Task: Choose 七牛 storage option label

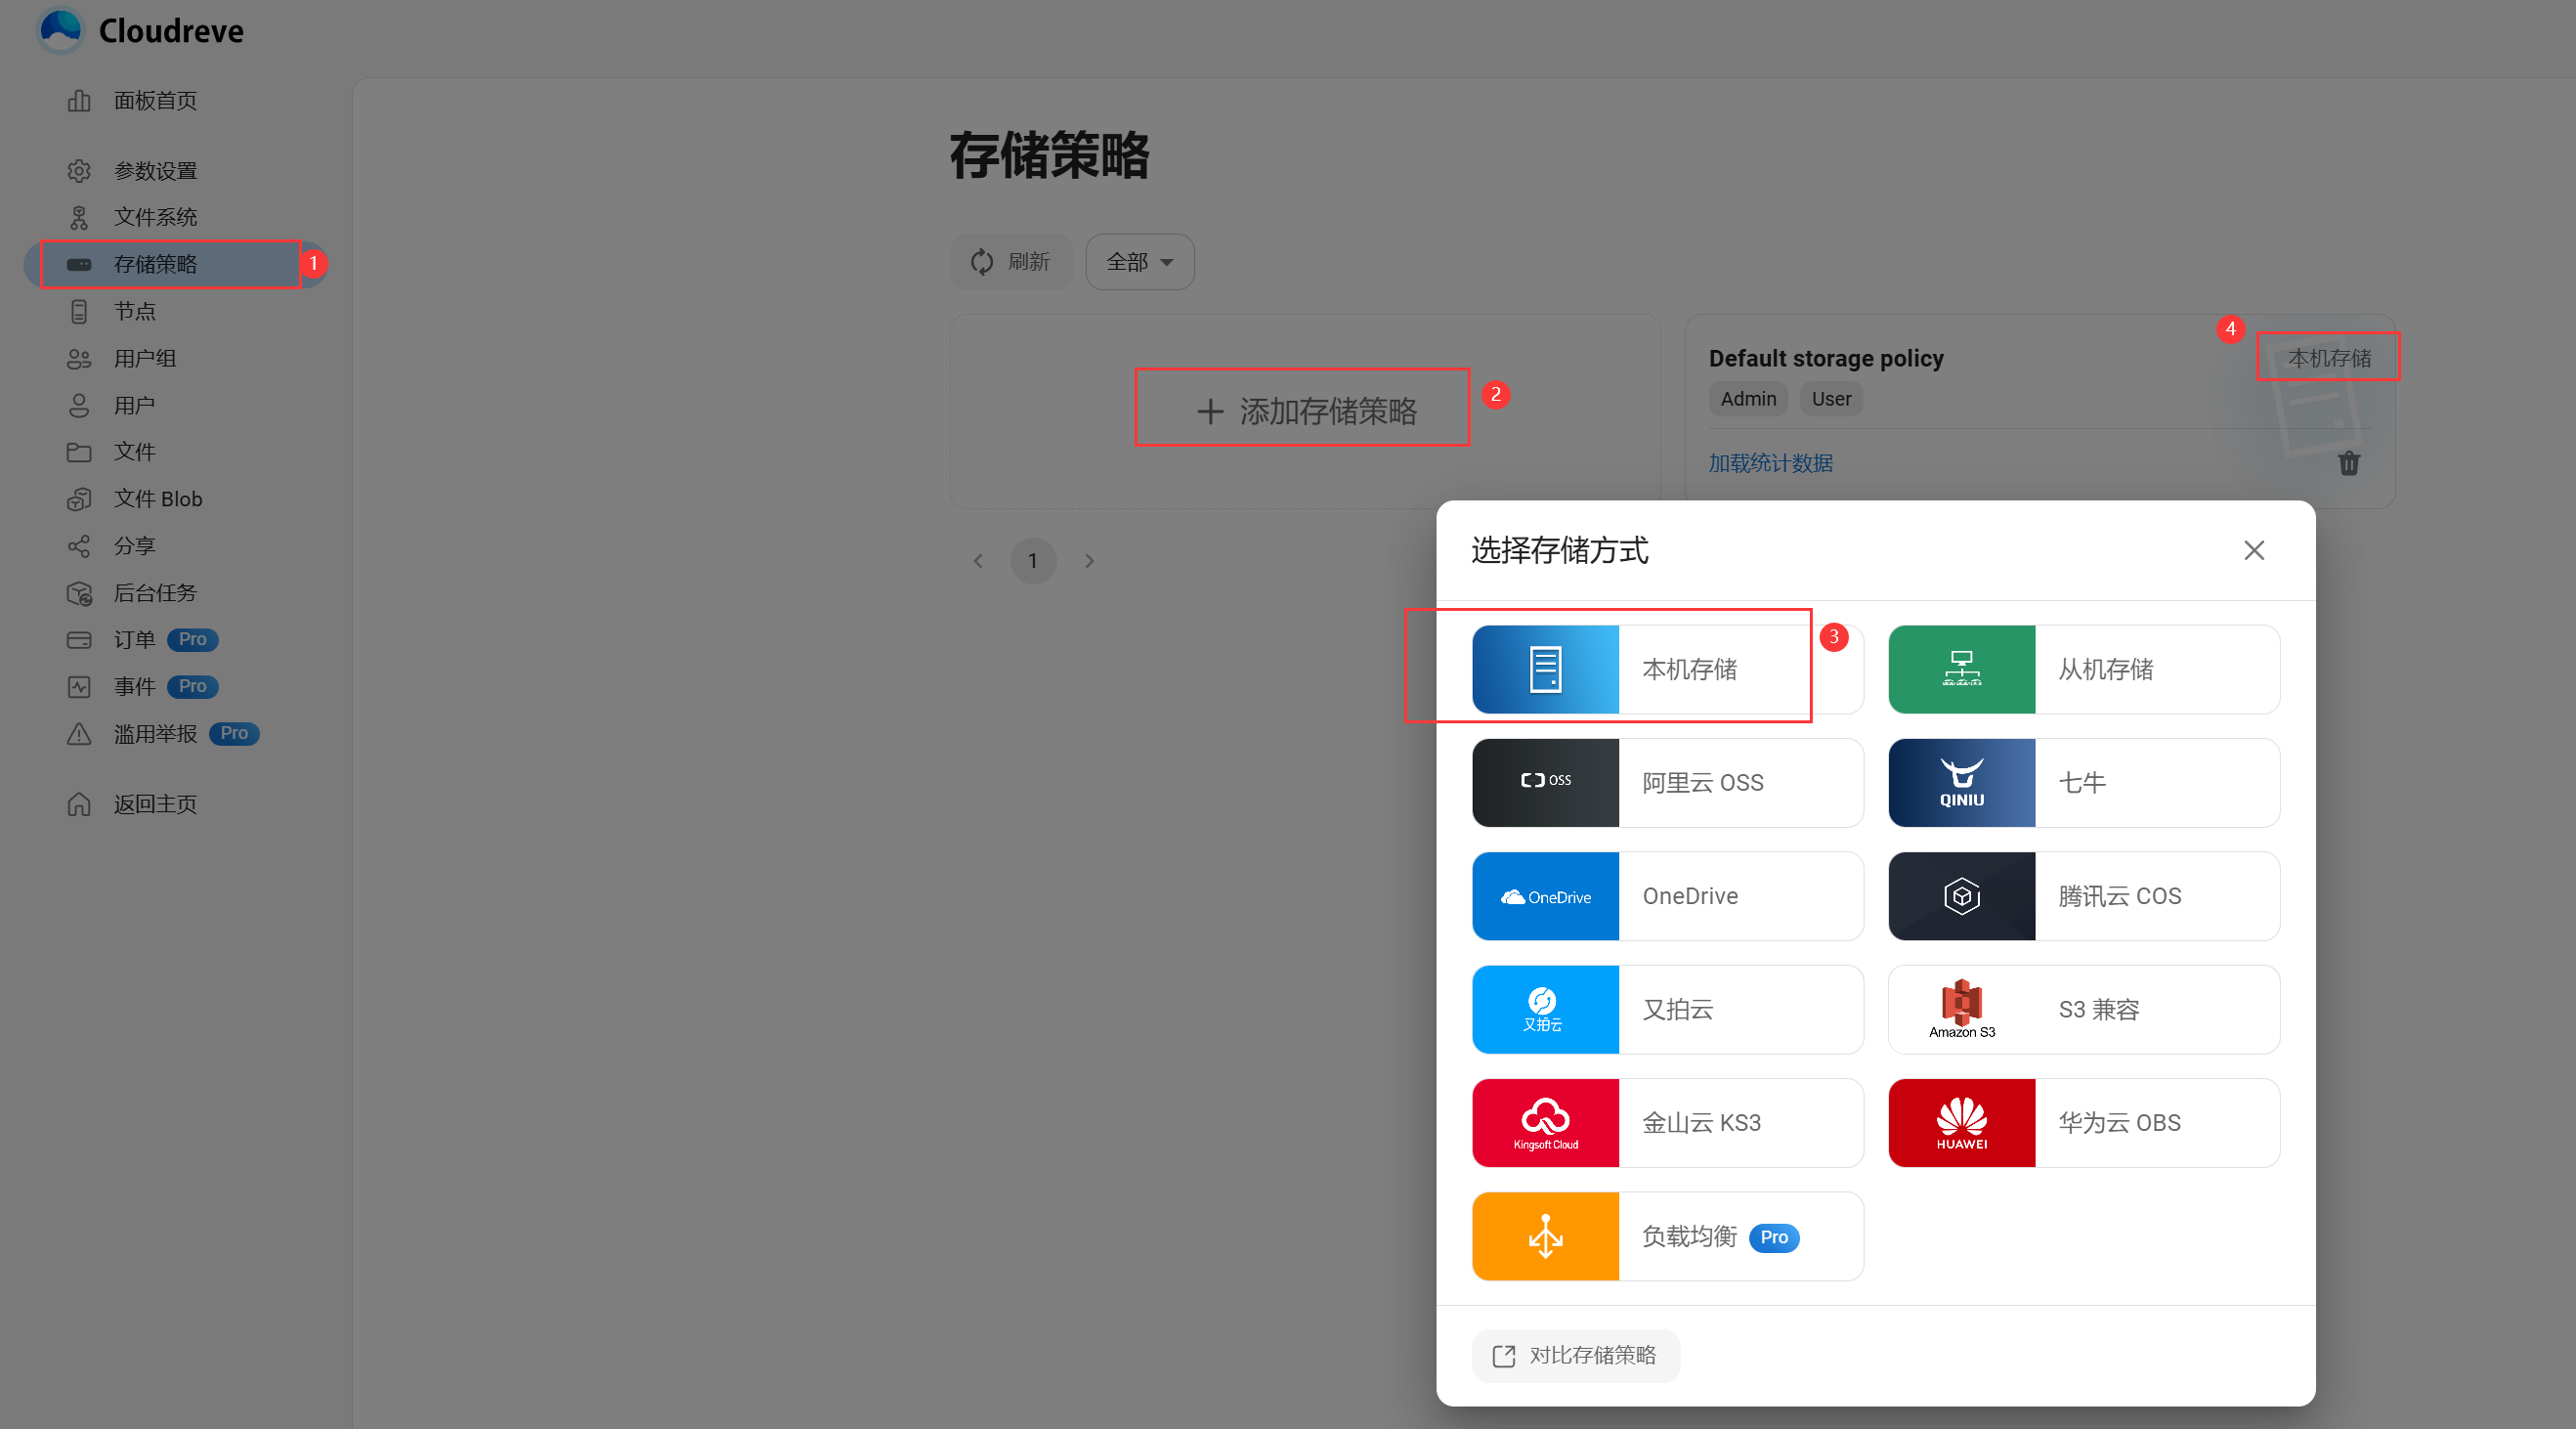Action: click(2082, 783)
